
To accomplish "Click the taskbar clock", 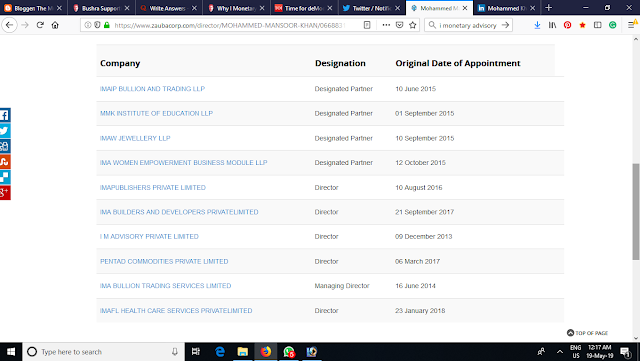I will pos(600,352).
